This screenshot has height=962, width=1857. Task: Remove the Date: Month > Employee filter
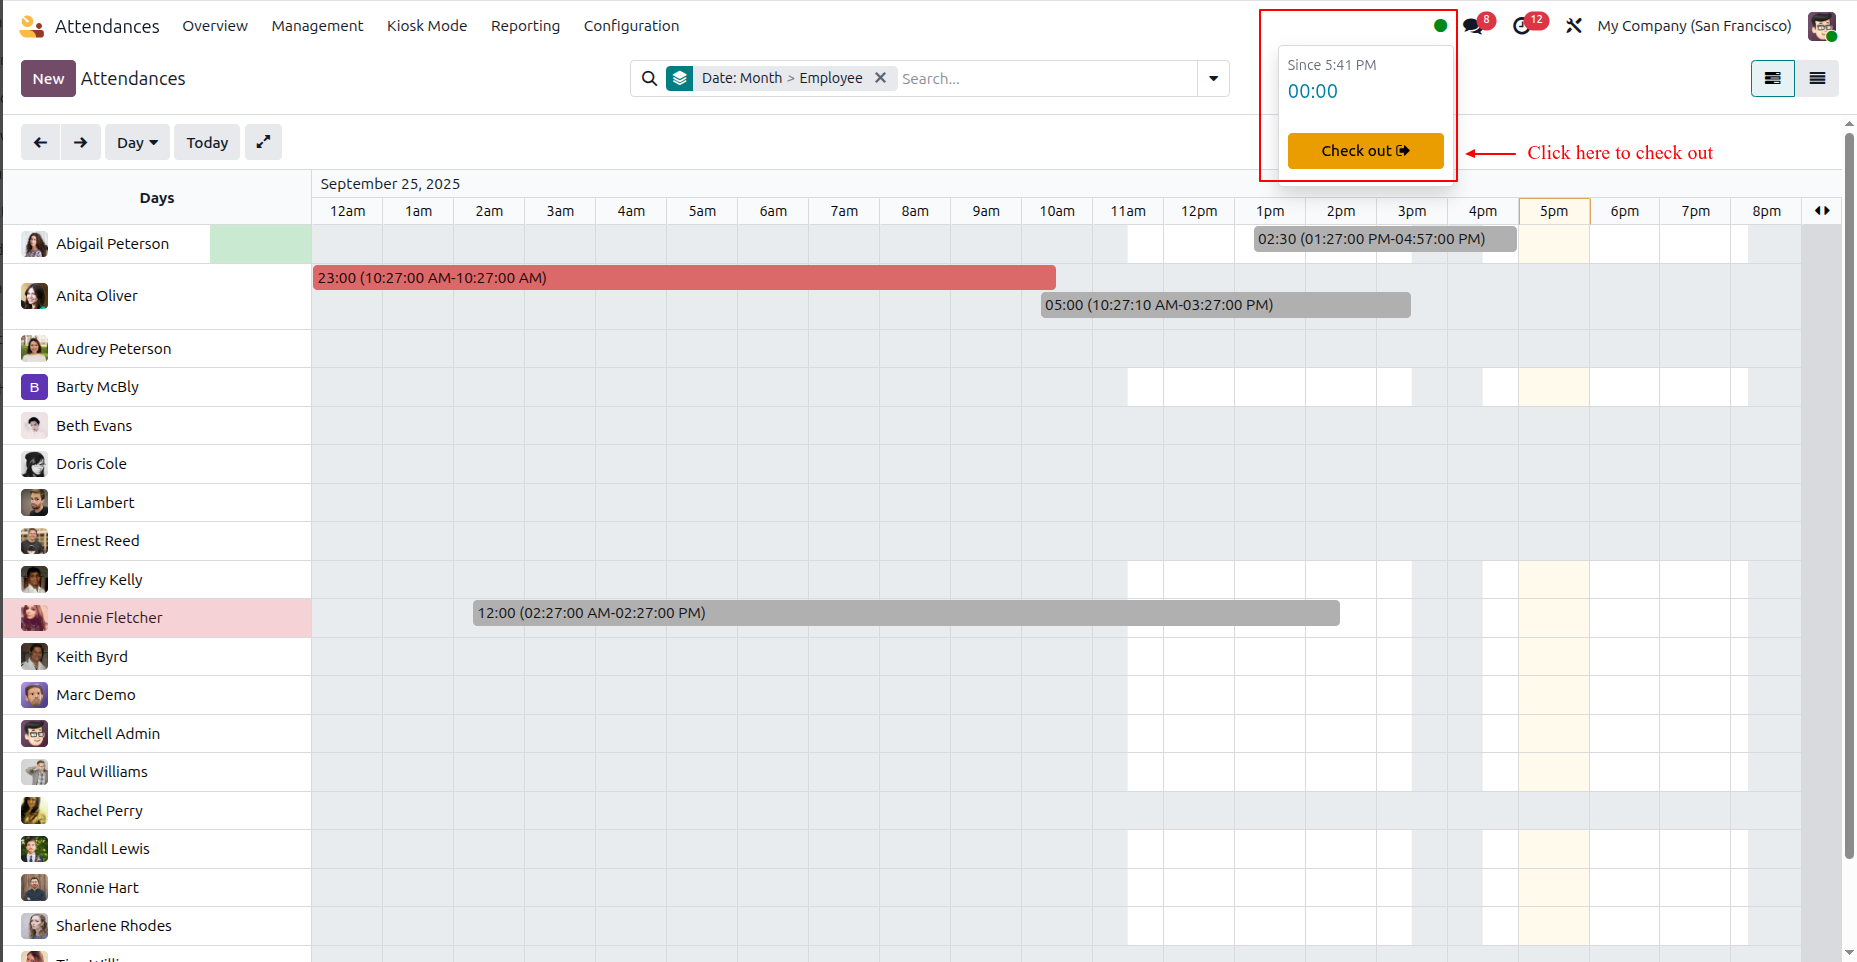[x=880, y=78]
